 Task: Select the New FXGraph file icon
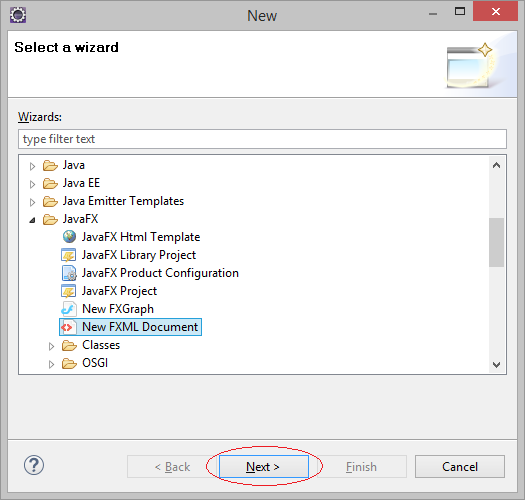(x=69, y=309)
